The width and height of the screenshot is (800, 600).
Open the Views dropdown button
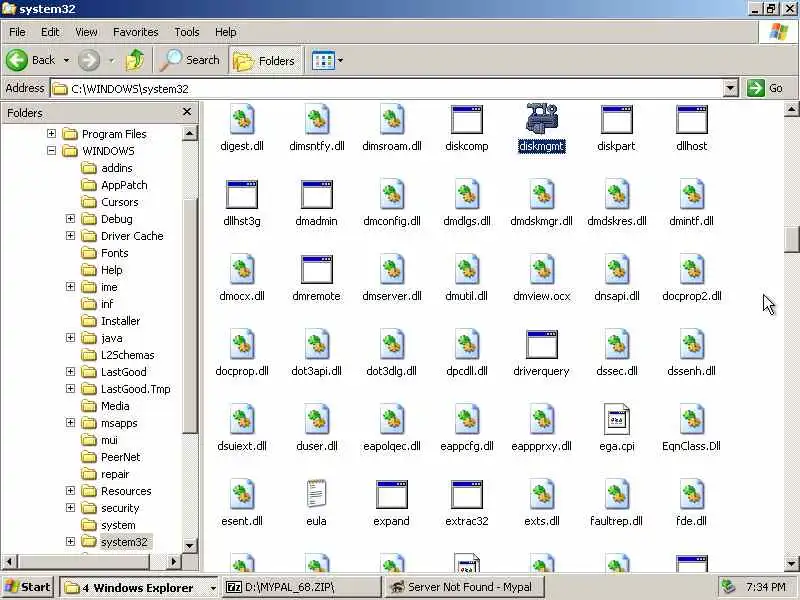pyautogui.click(x=328, y=60)
